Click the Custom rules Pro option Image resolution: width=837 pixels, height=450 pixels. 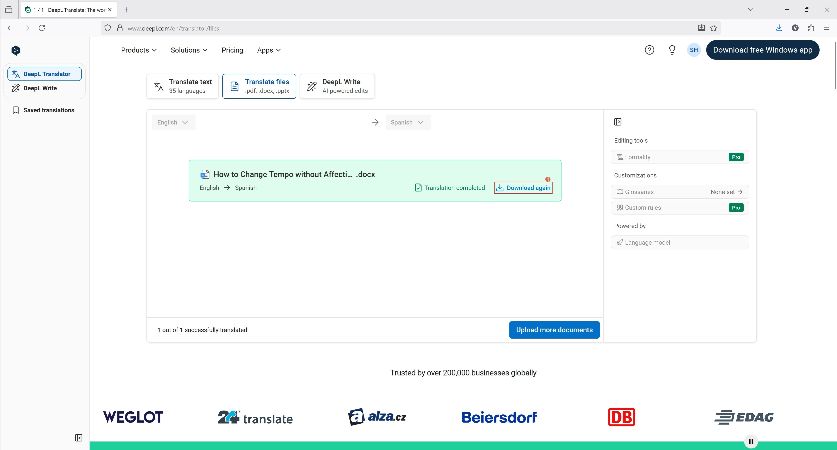point(679,208)
